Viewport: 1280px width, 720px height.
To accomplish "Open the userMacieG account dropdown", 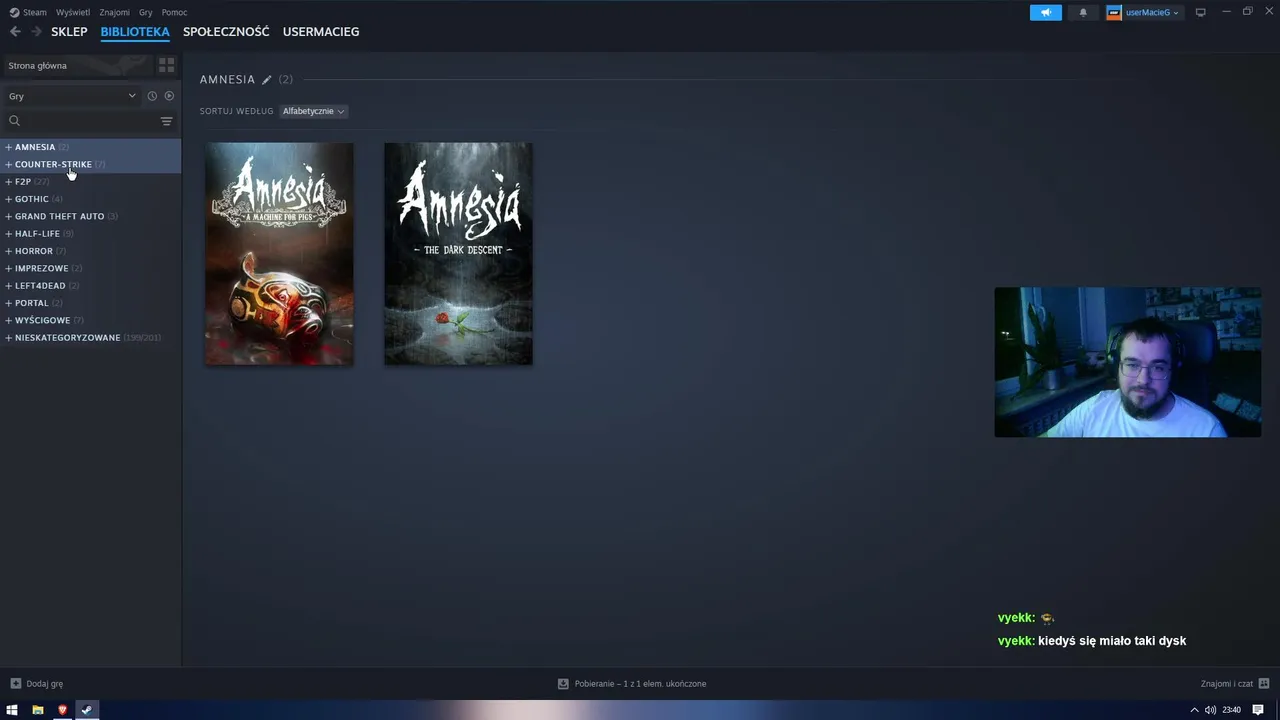I will coord(1144,12).
